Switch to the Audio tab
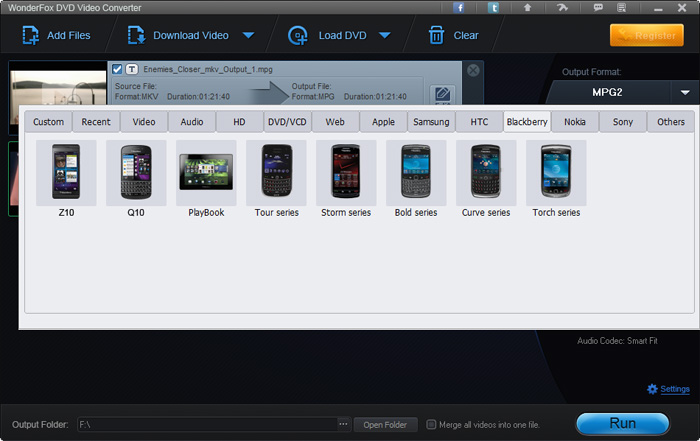 click(x=192, y=122)
